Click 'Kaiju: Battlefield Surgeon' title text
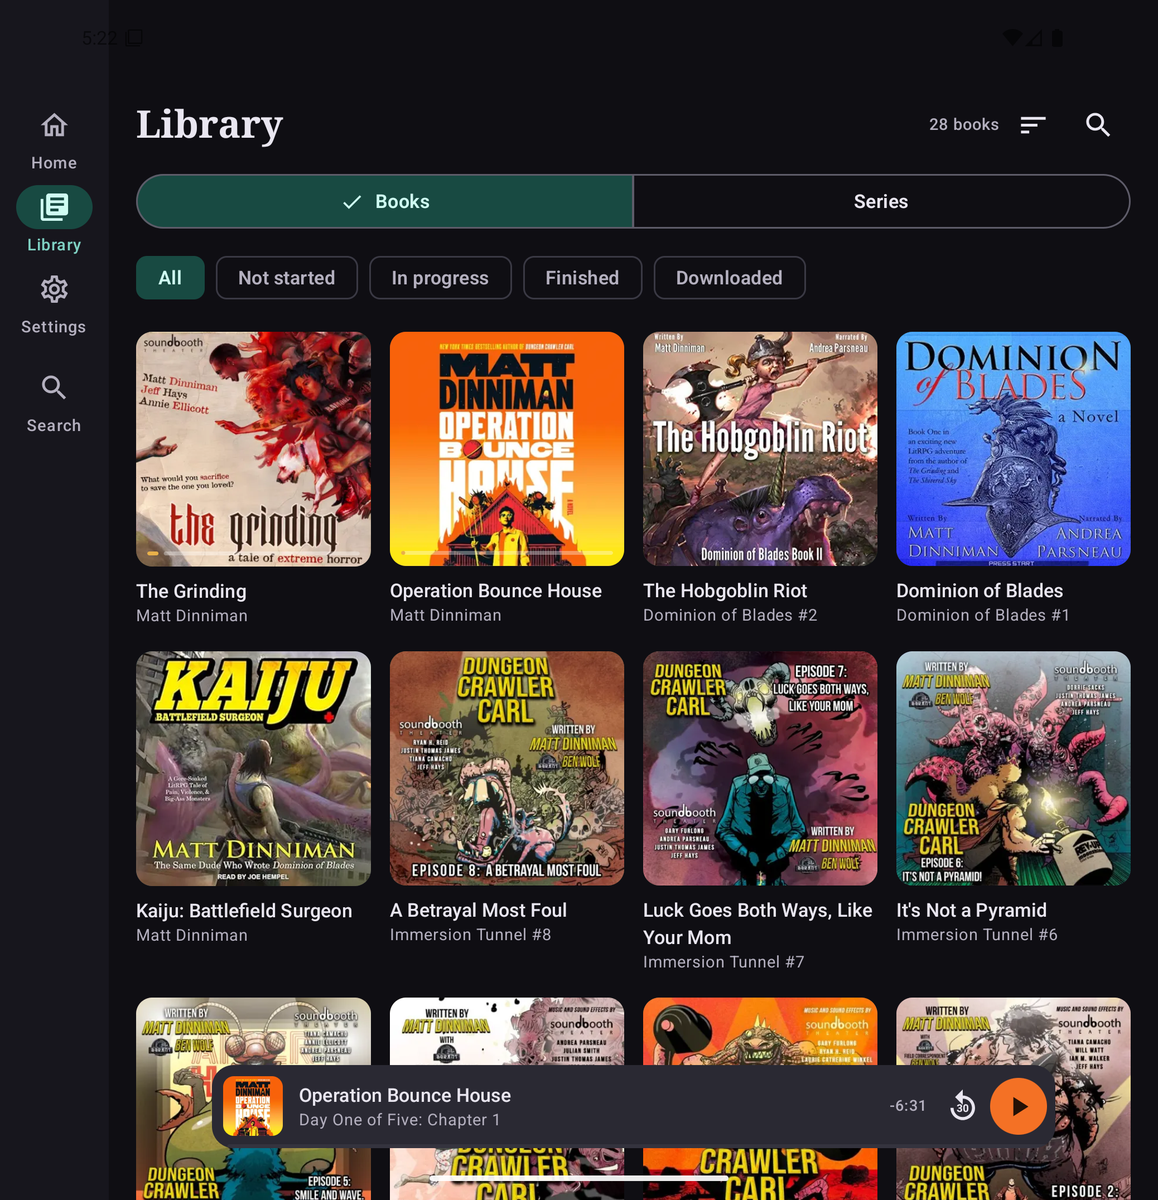 tap(244, 911)
